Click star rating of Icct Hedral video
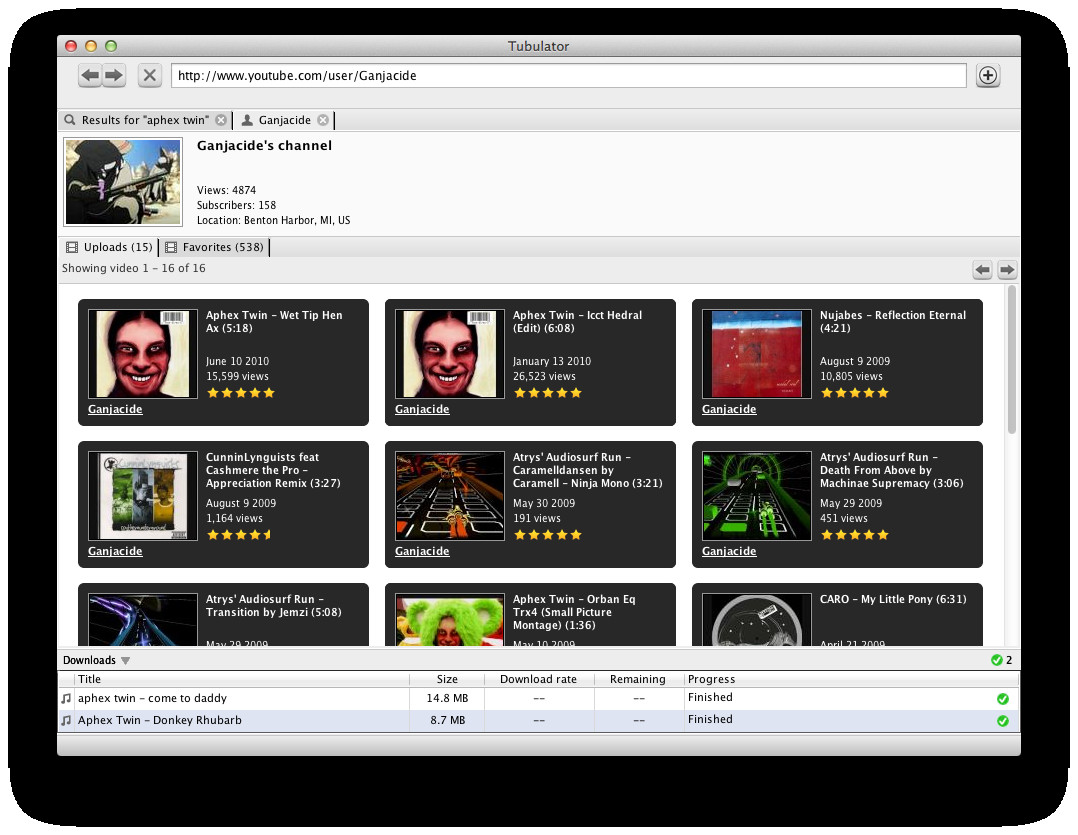This screenshot has width=1078, height=835. (x=548, y=393)
